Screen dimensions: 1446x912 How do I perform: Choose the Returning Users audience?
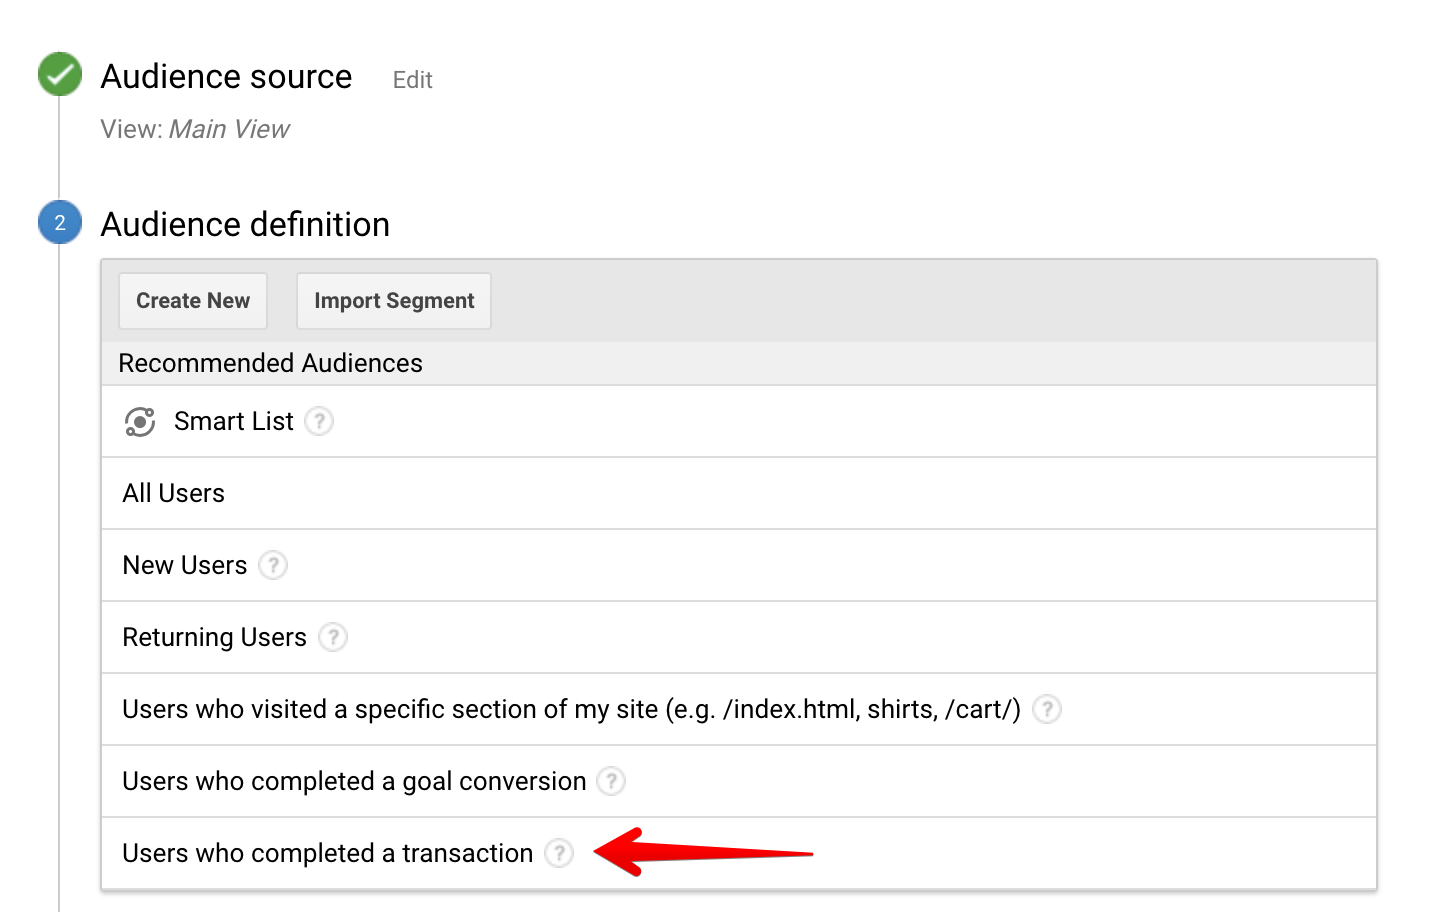coord(214,638)
